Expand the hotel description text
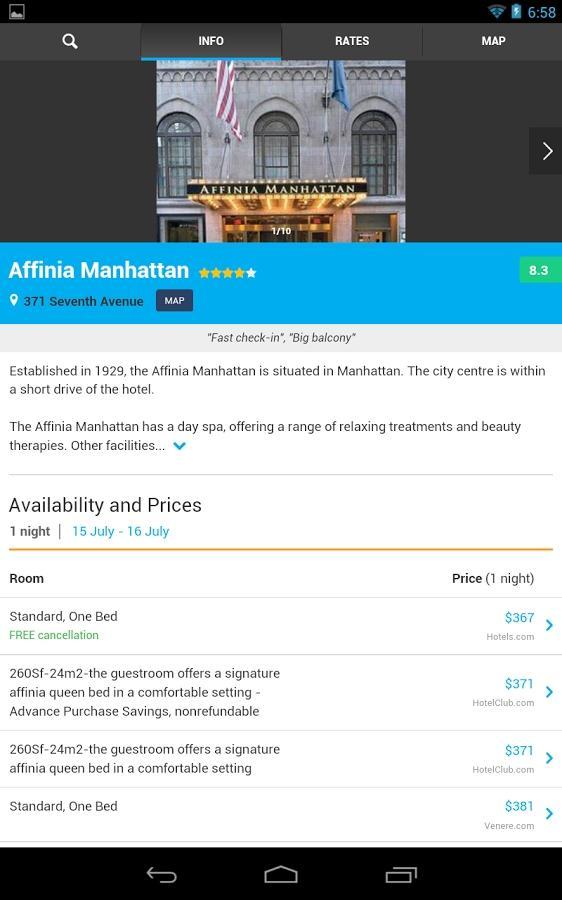 click(x=179, y=446)
